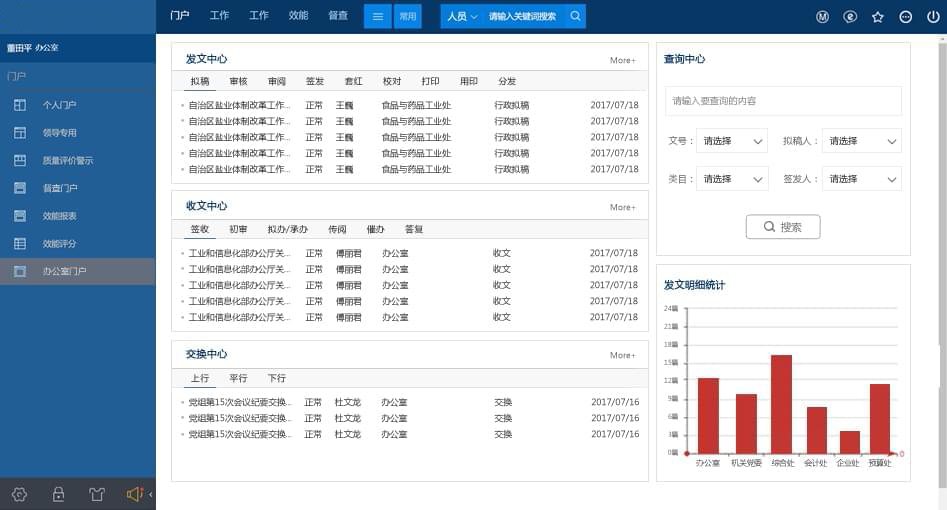This screenshot has width=947, height=510.
Task: Open the 'e' message bubble icon
Action: coord(850,16)
